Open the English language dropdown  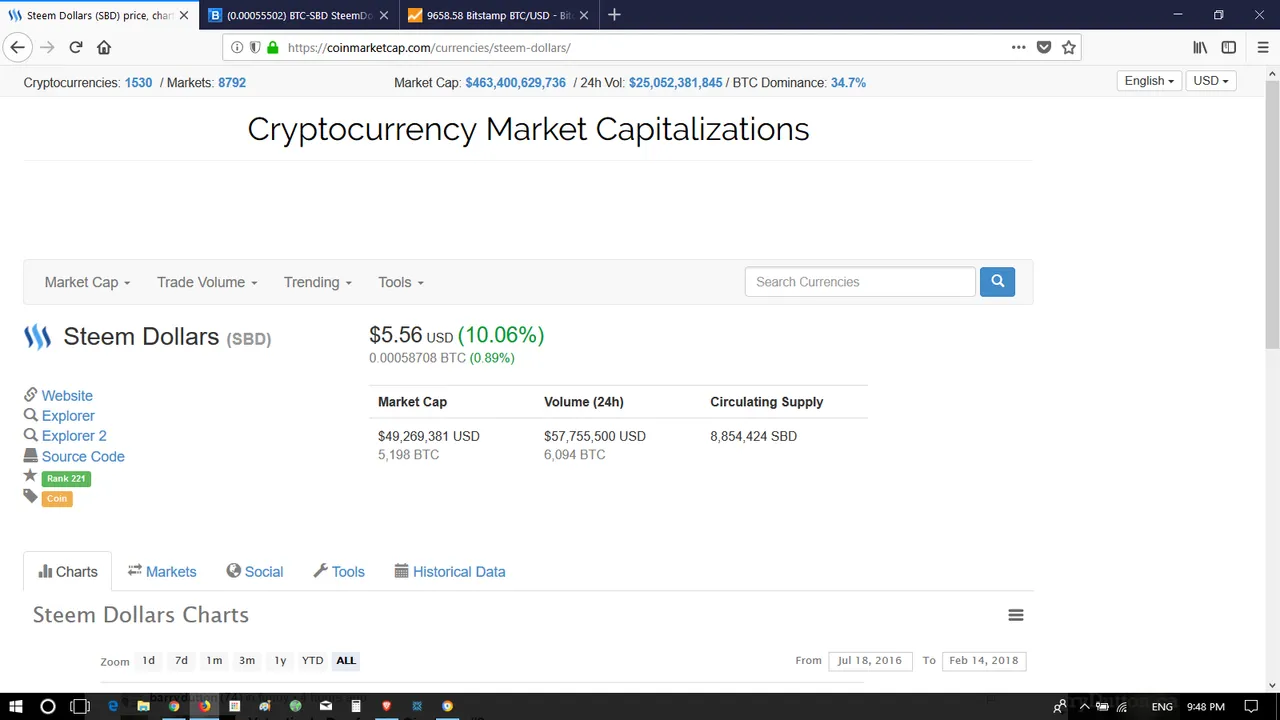coord(1149,81)
